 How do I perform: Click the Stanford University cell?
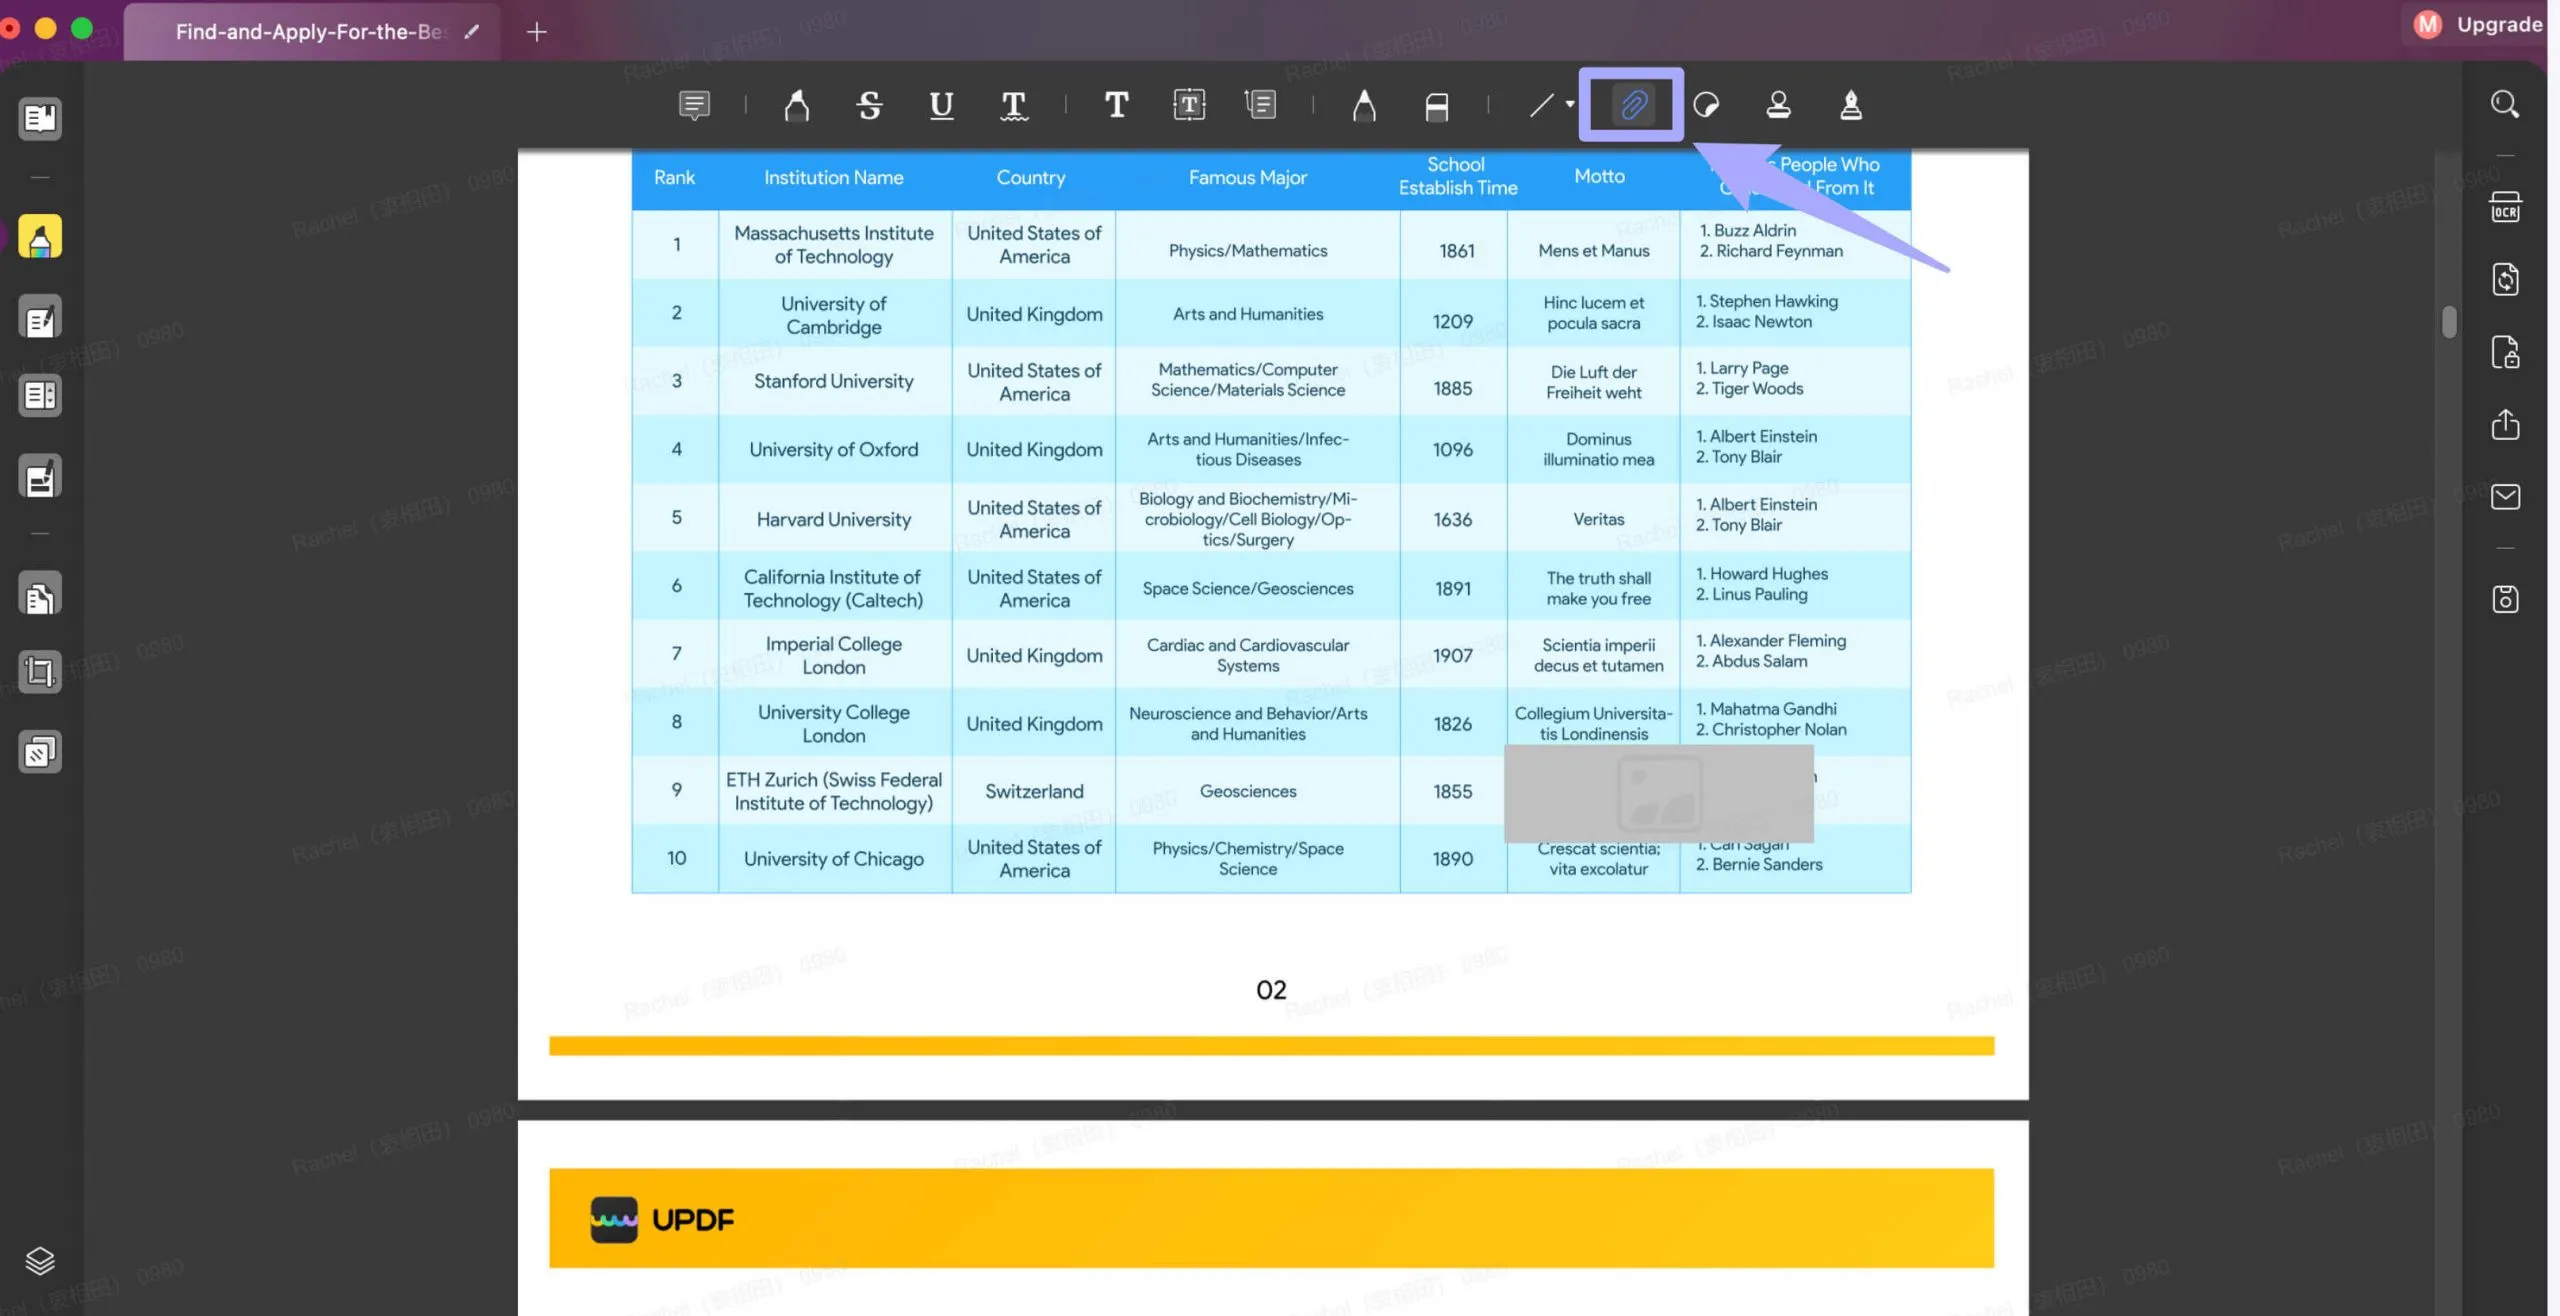[834, 381]
